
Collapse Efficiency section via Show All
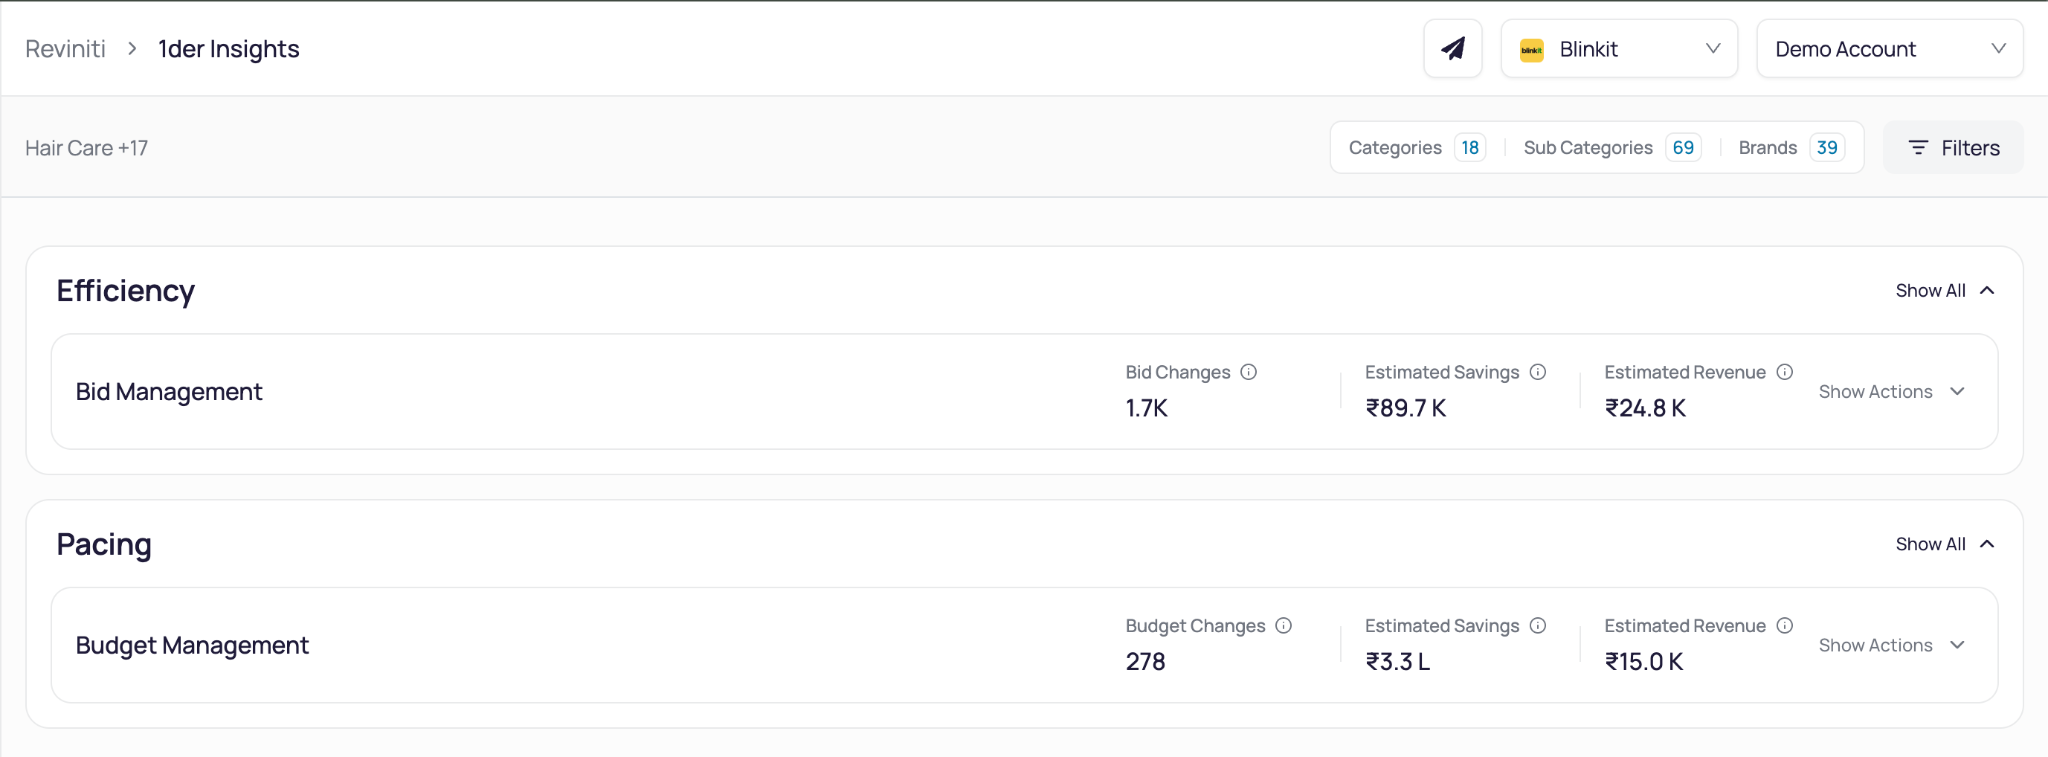pyautogui.click(x=1945, y=291)
